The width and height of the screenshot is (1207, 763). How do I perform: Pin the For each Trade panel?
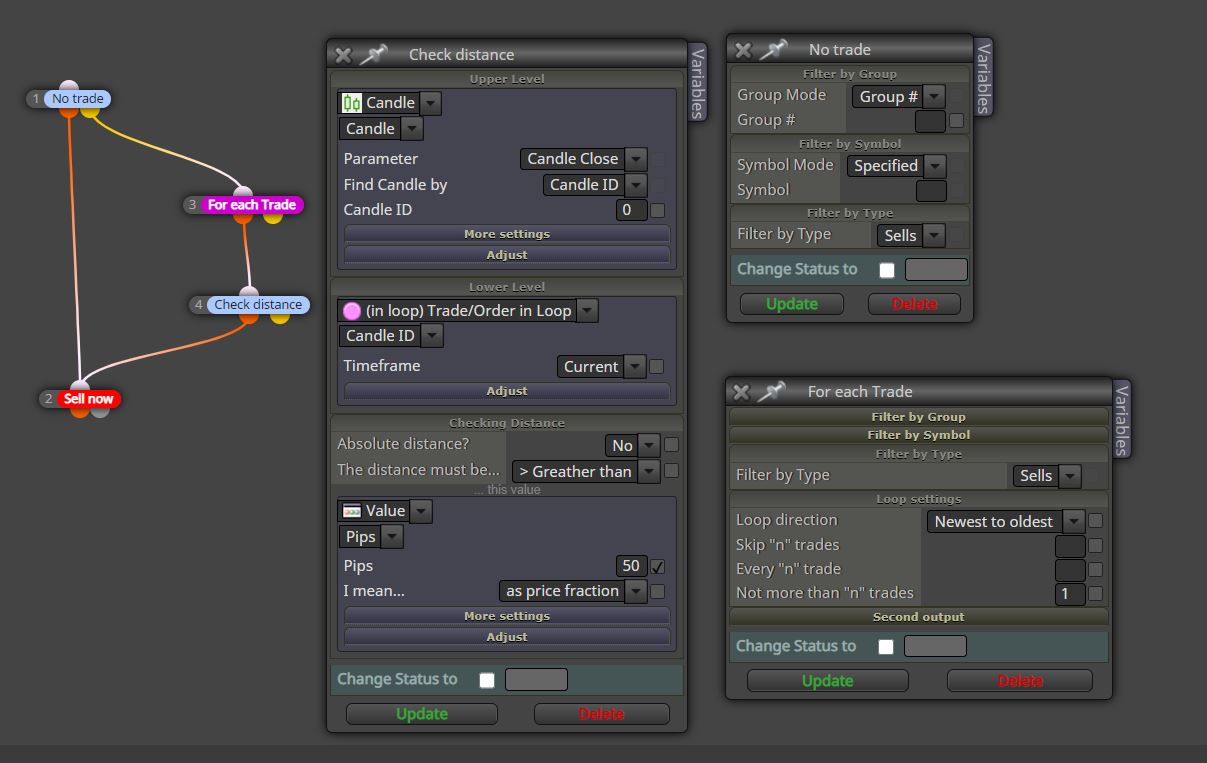(771, 392)
